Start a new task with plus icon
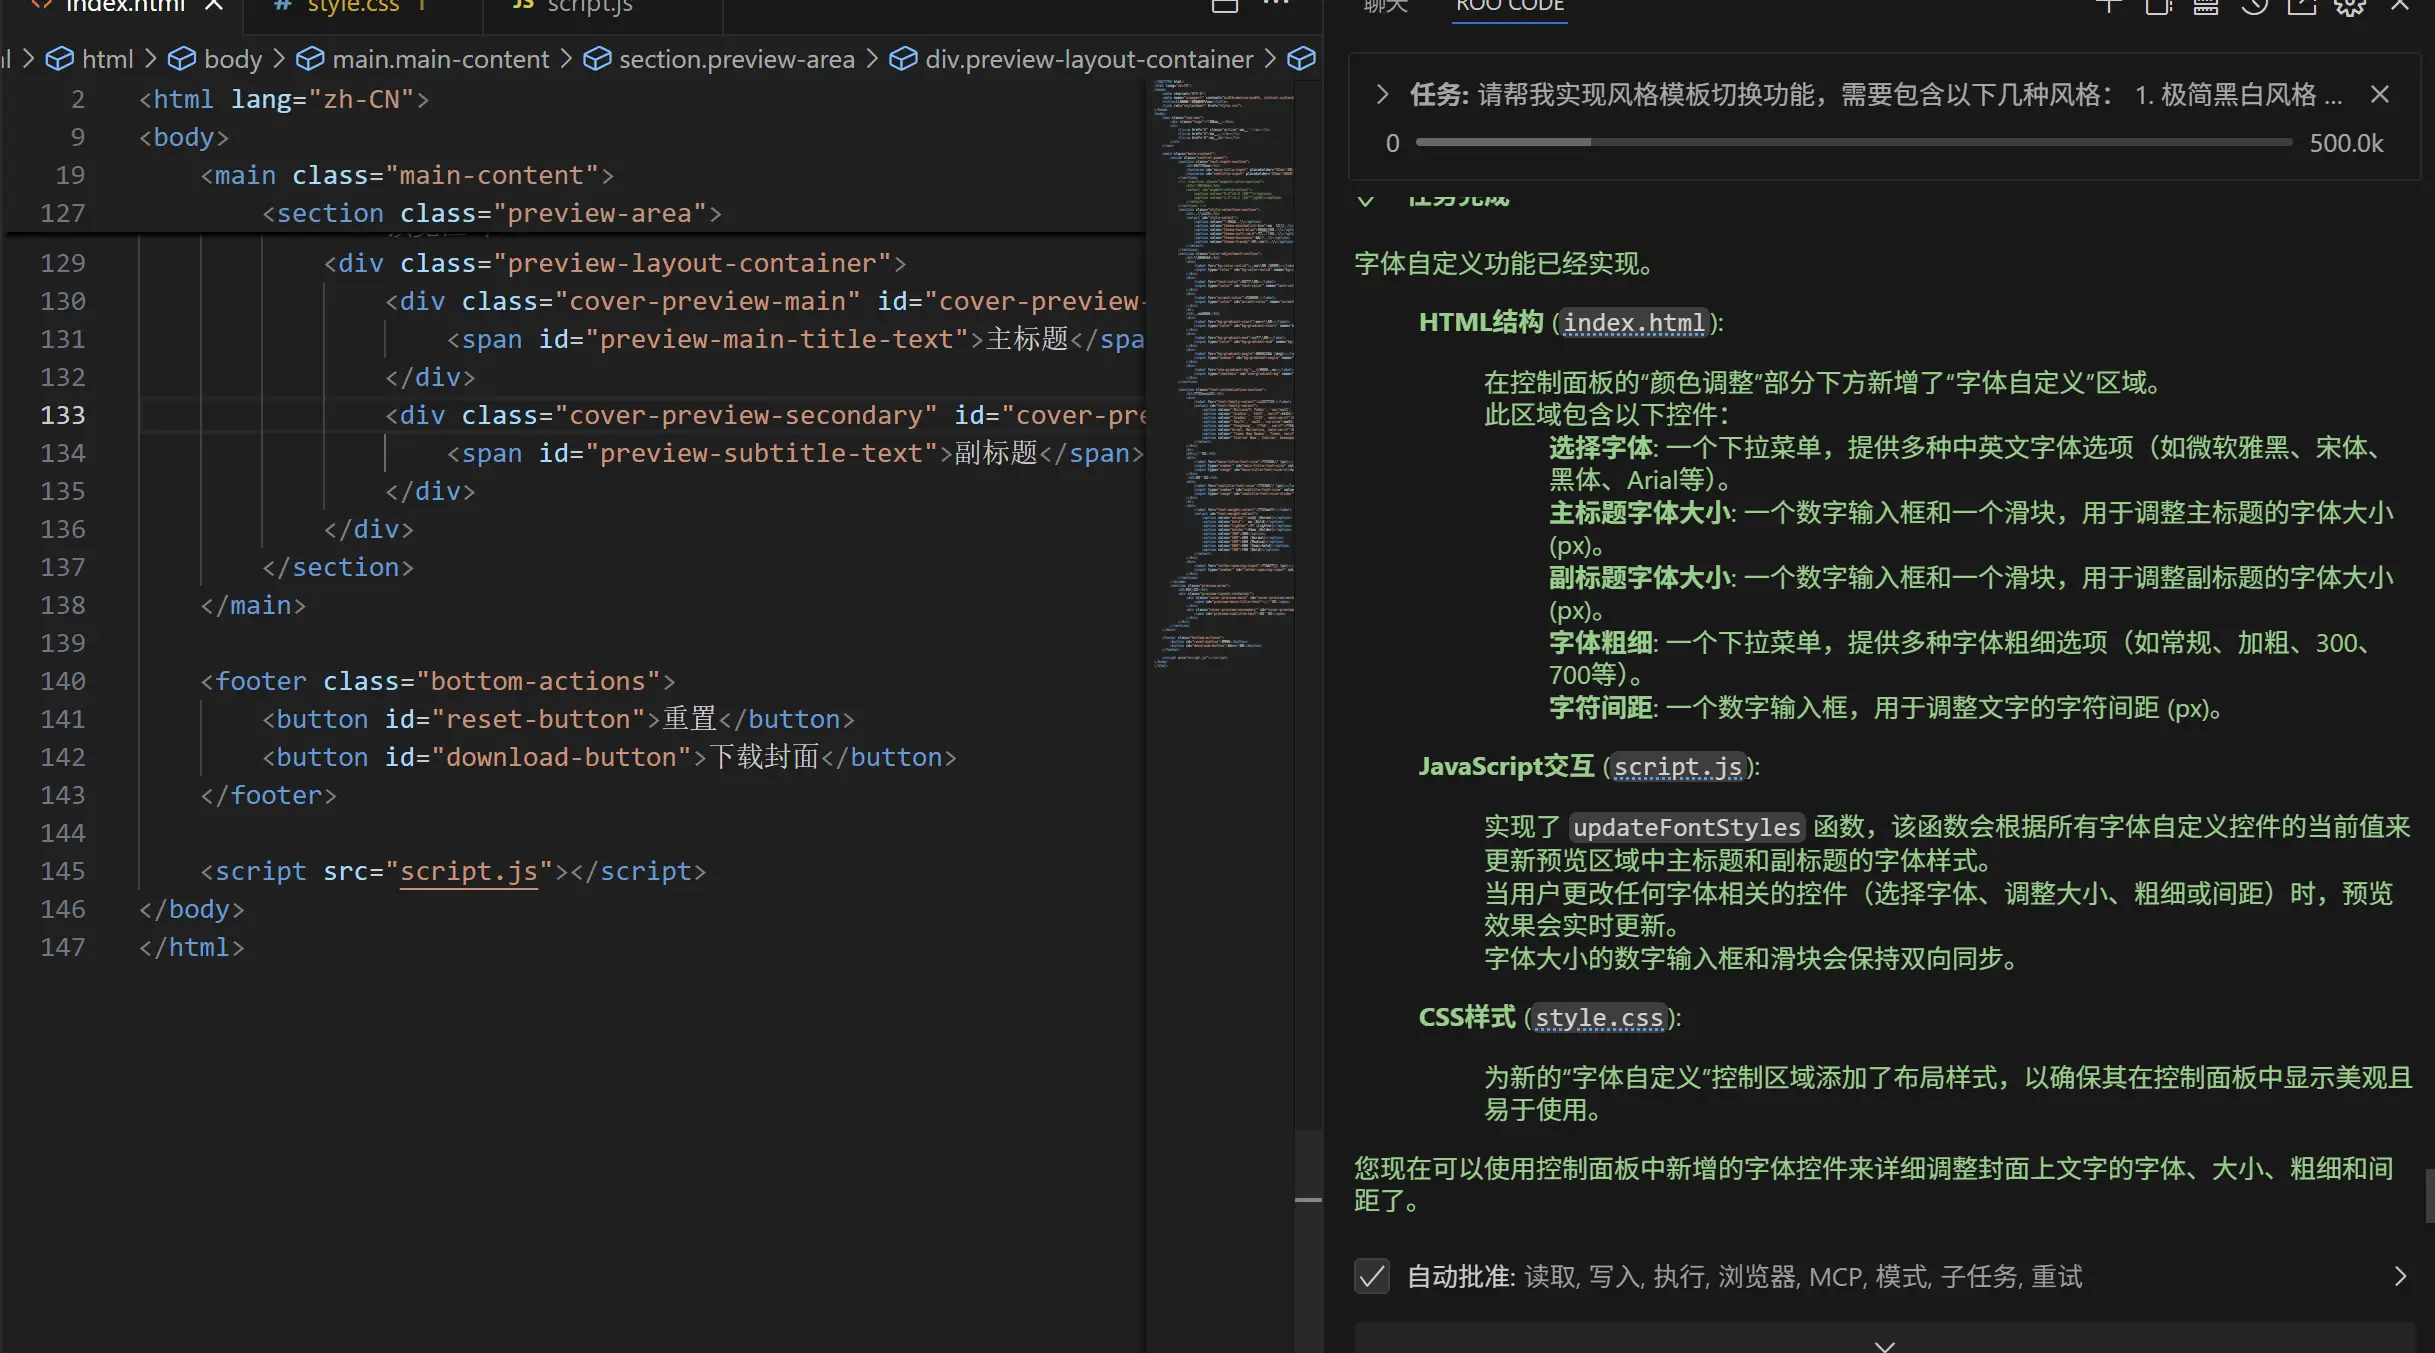The height and width of the screenshot is (1353, 2435). (x=2109, y=6)
